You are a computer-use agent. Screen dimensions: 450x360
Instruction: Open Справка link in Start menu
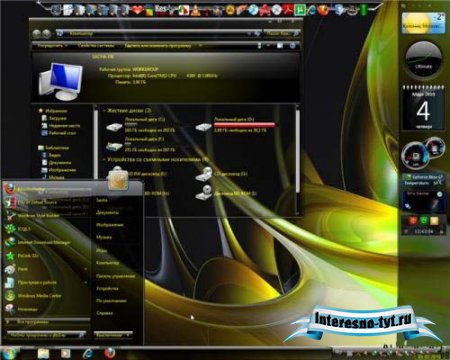(104, 313)
